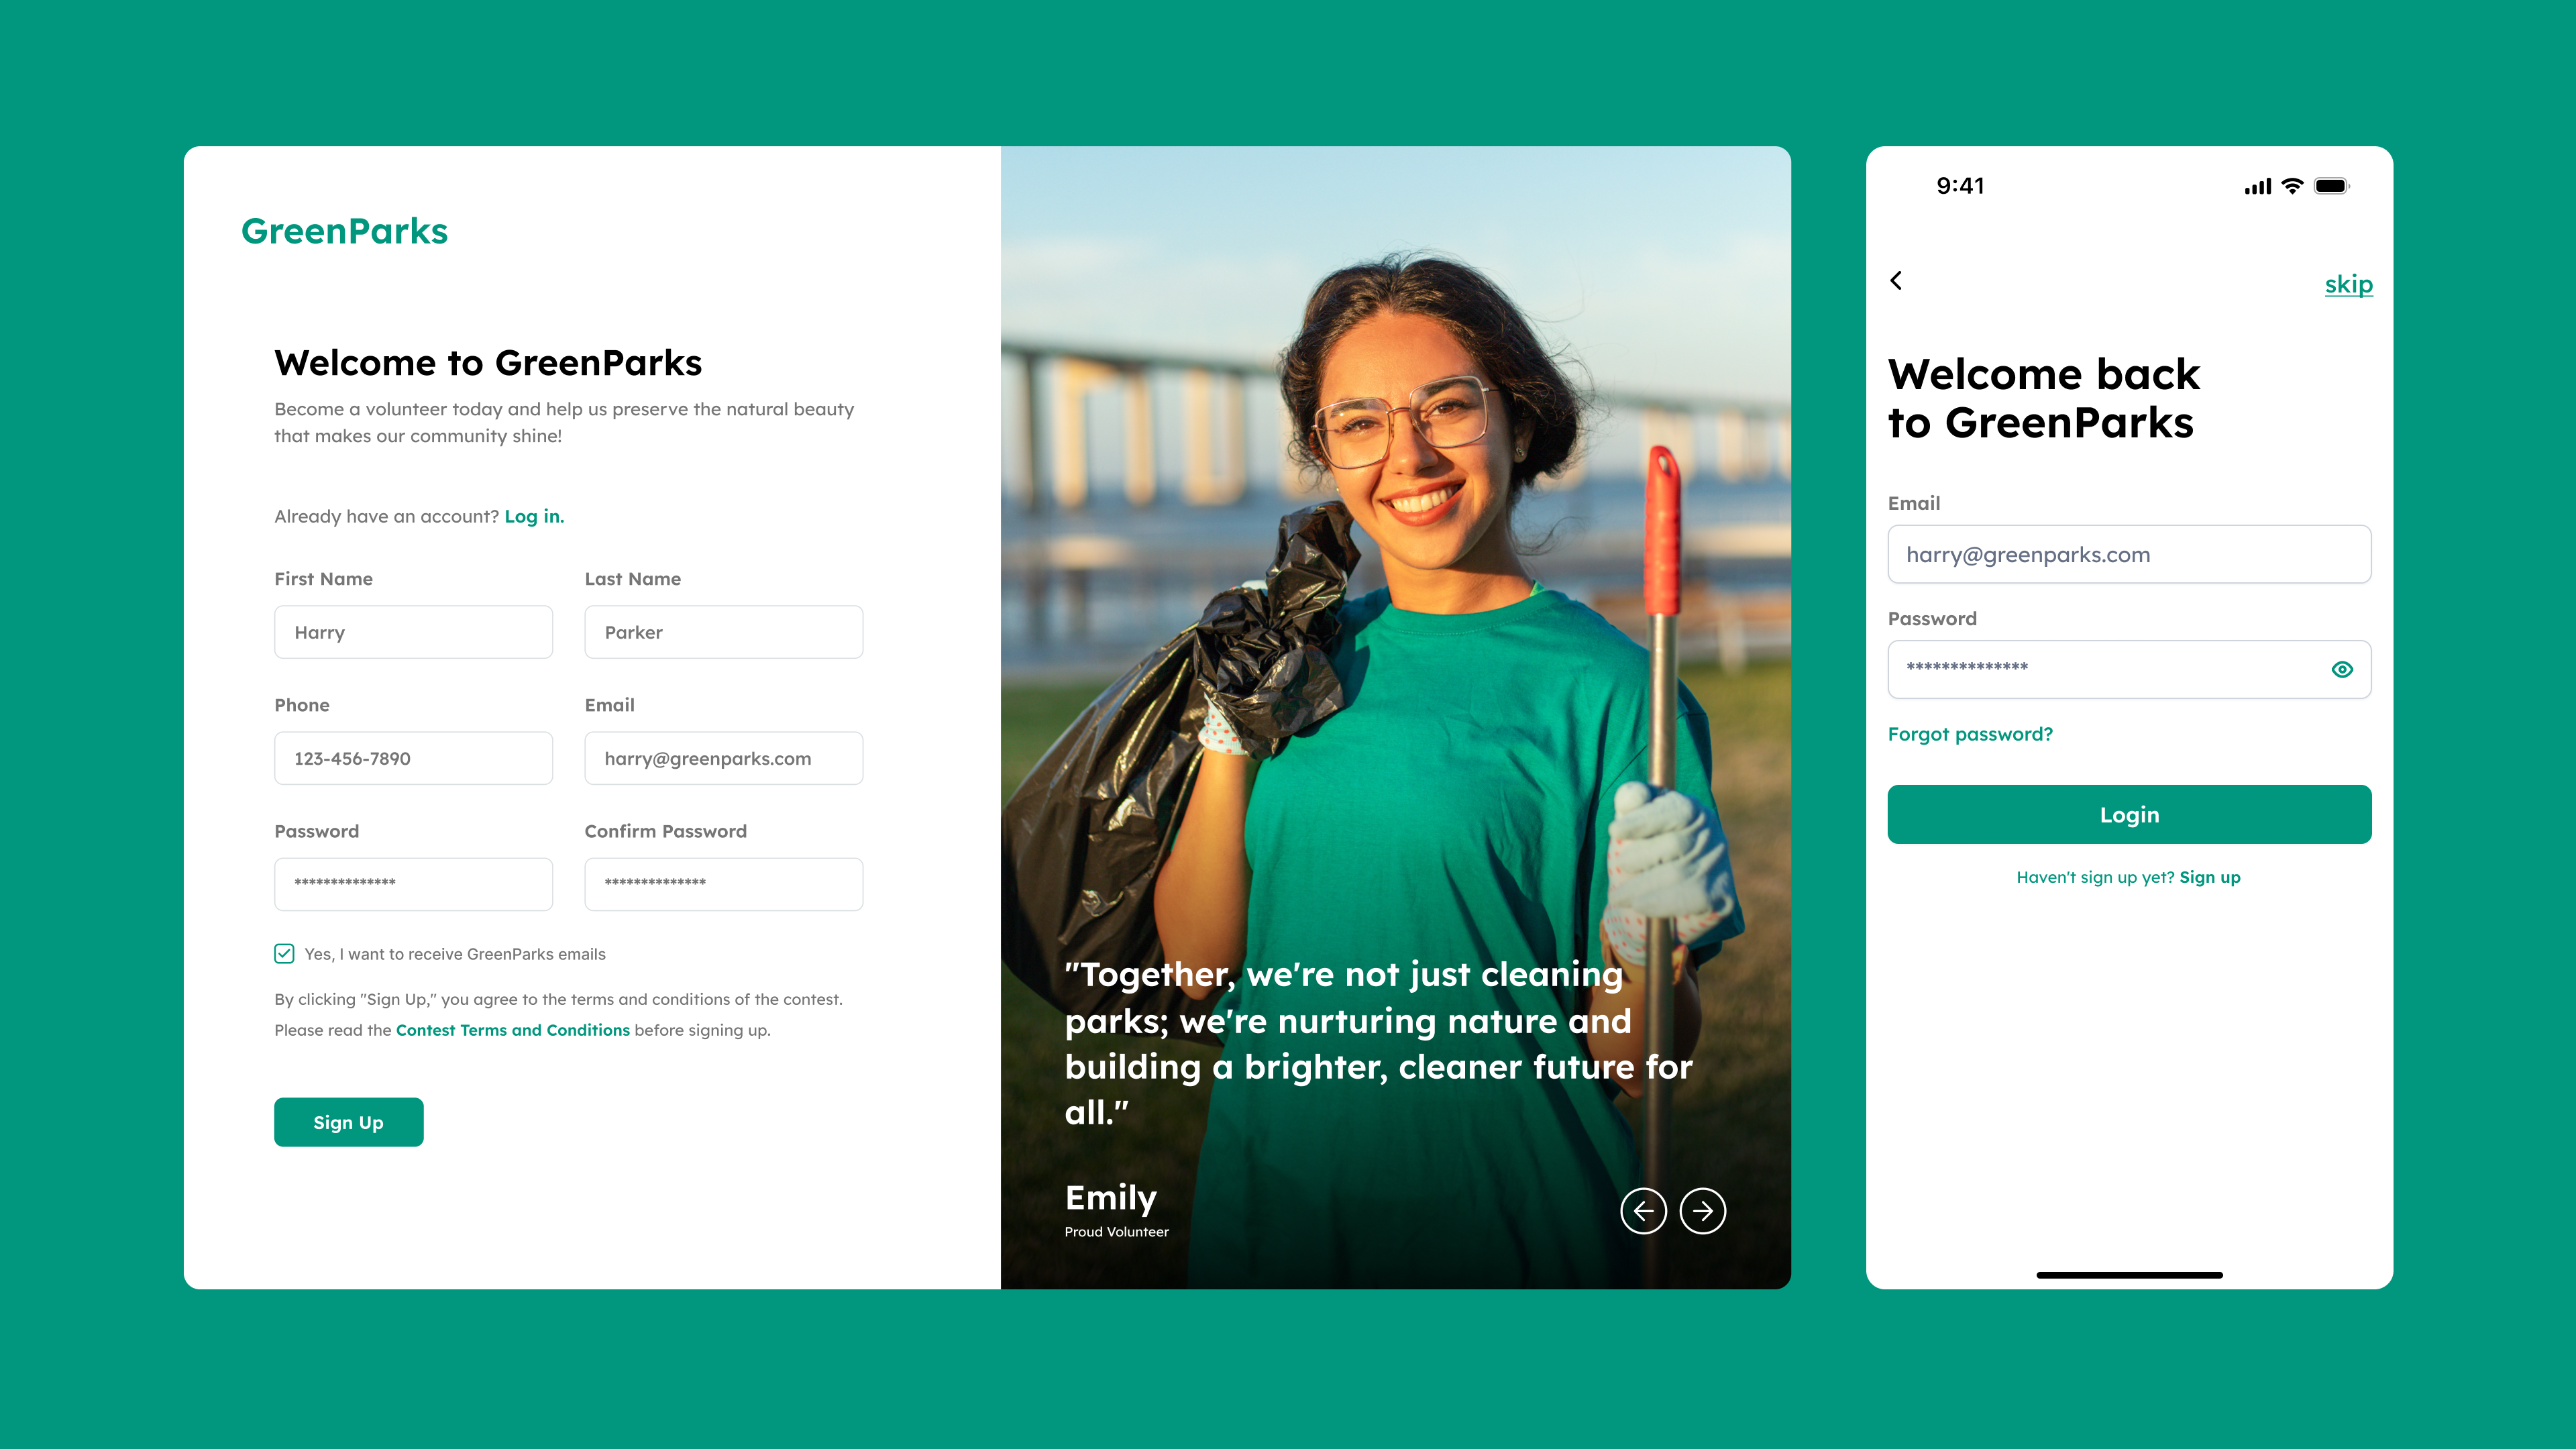Focus the First Name field with Harry
Viewport: 2576px width, 1449px height.
[x=413, y=632]
